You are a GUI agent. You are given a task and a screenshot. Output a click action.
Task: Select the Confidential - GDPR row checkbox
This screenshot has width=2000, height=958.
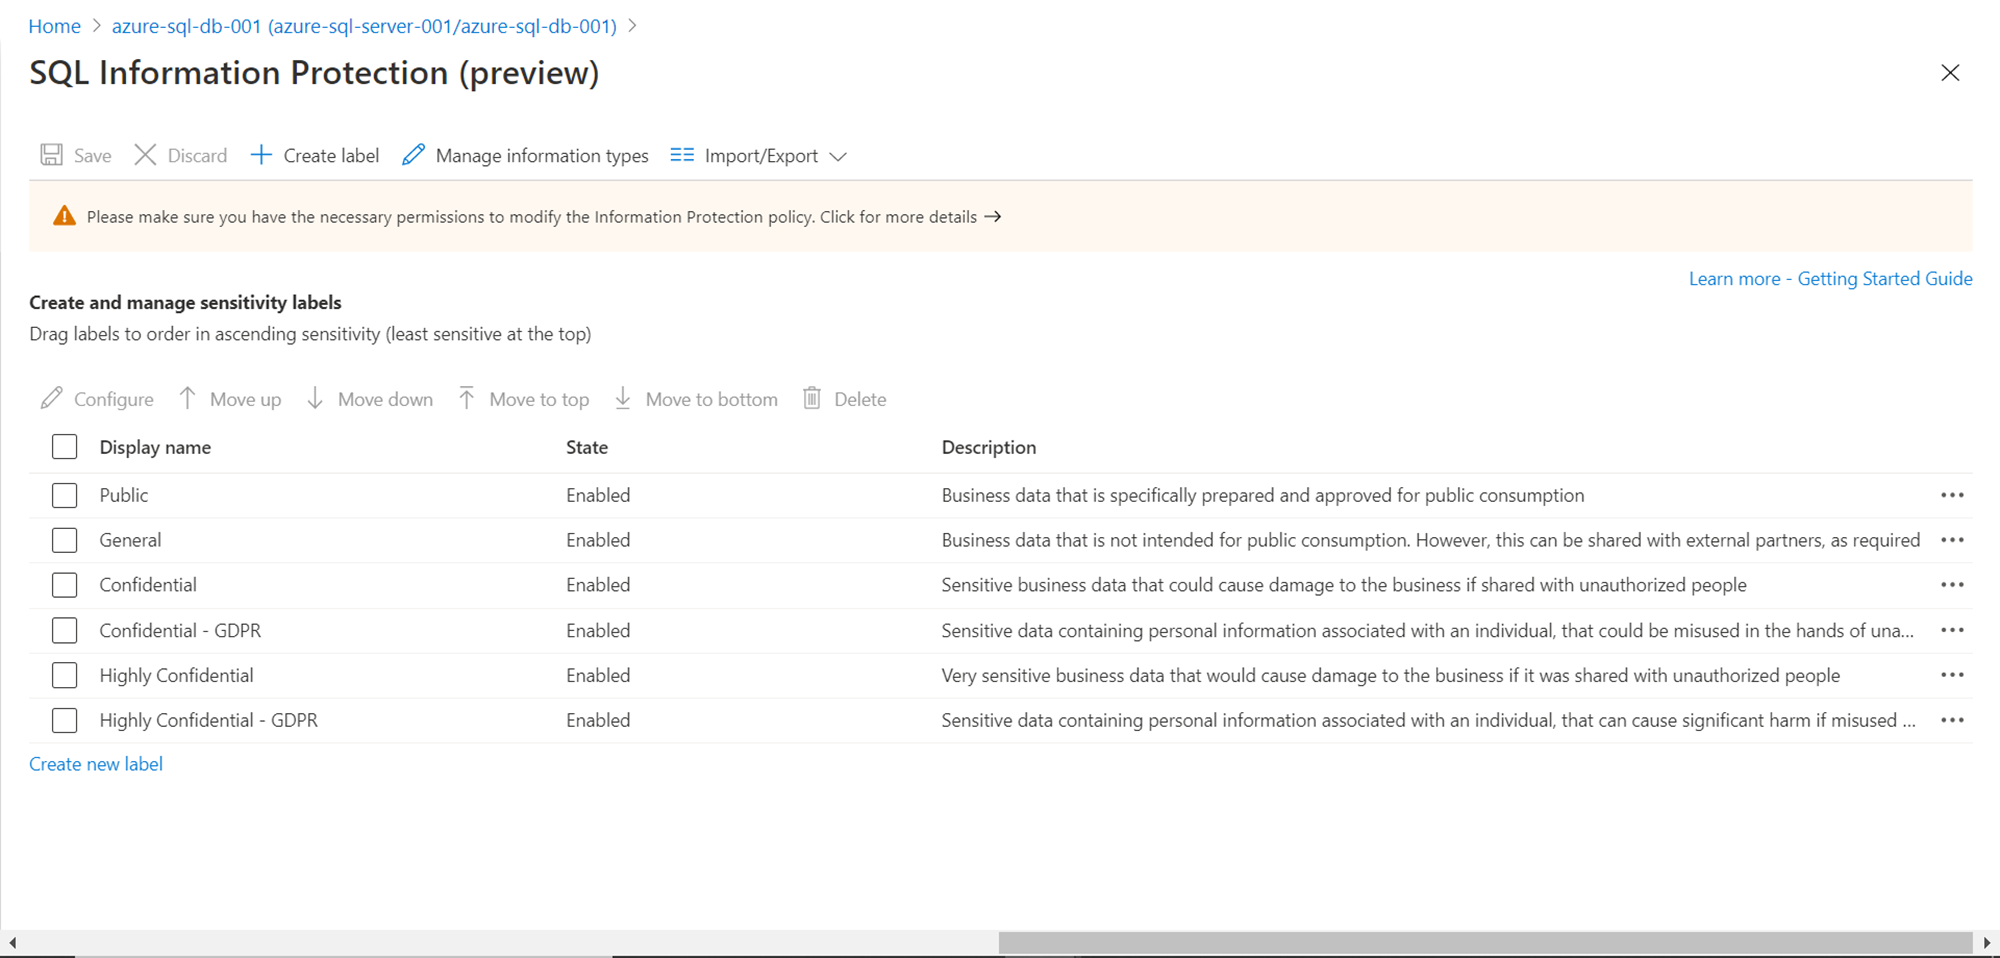65,630
